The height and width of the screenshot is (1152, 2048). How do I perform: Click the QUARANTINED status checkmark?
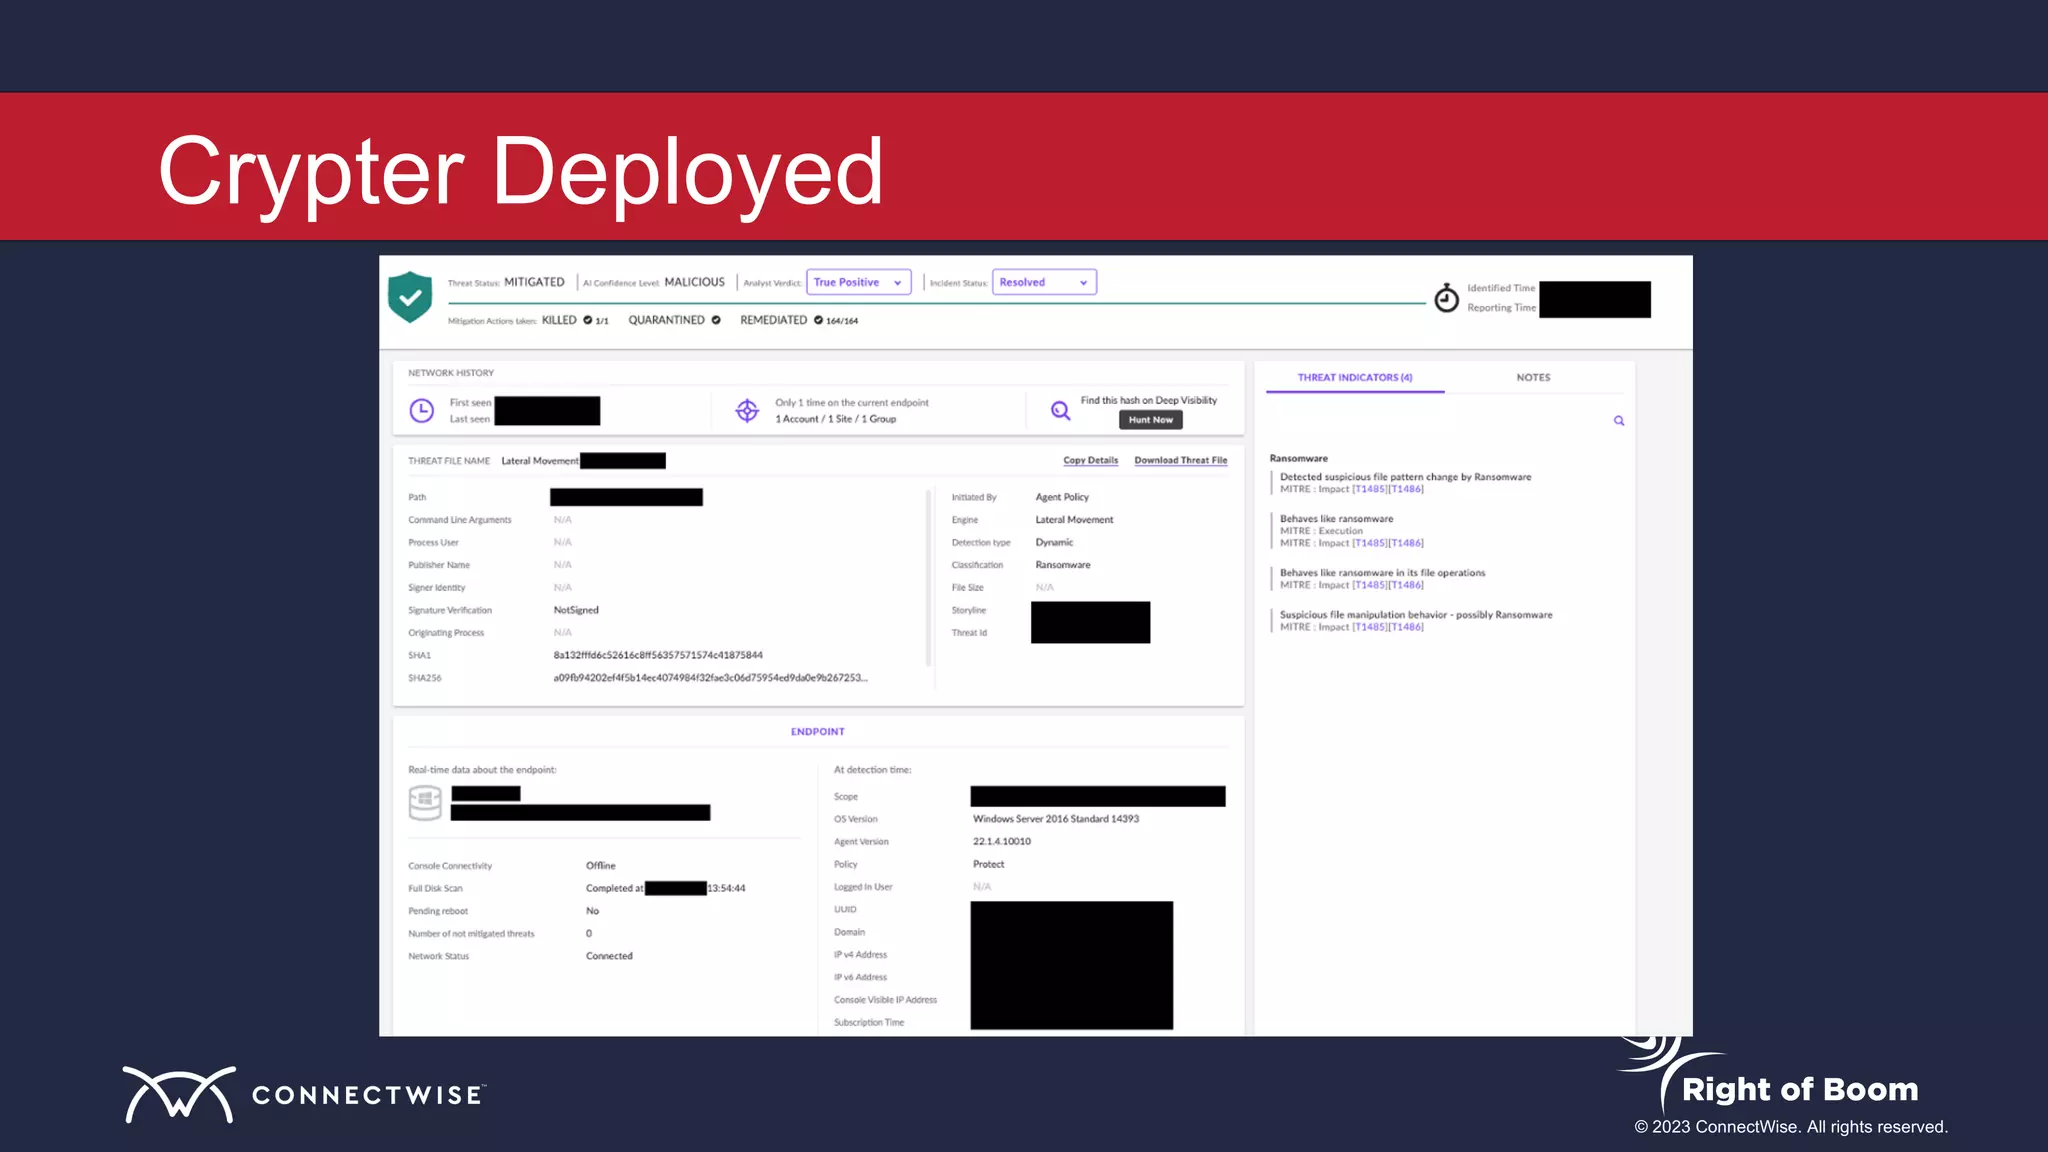716,321
